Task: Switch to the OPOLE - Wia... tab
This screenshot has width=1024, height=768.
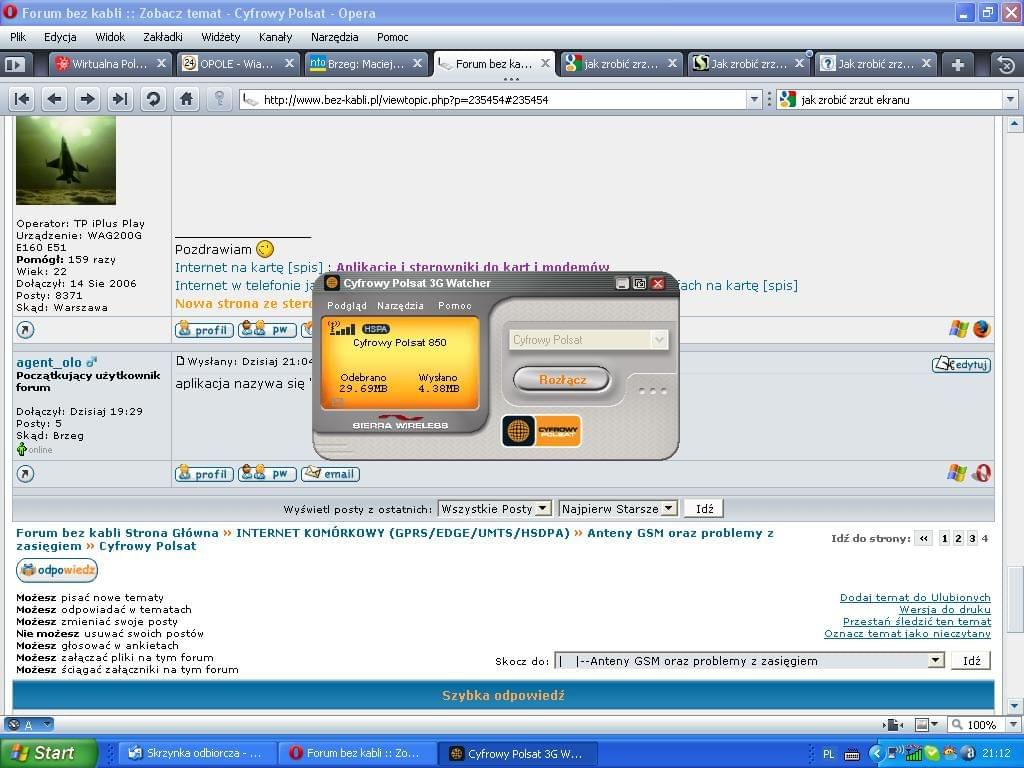Action: click(x=238, y=64)
